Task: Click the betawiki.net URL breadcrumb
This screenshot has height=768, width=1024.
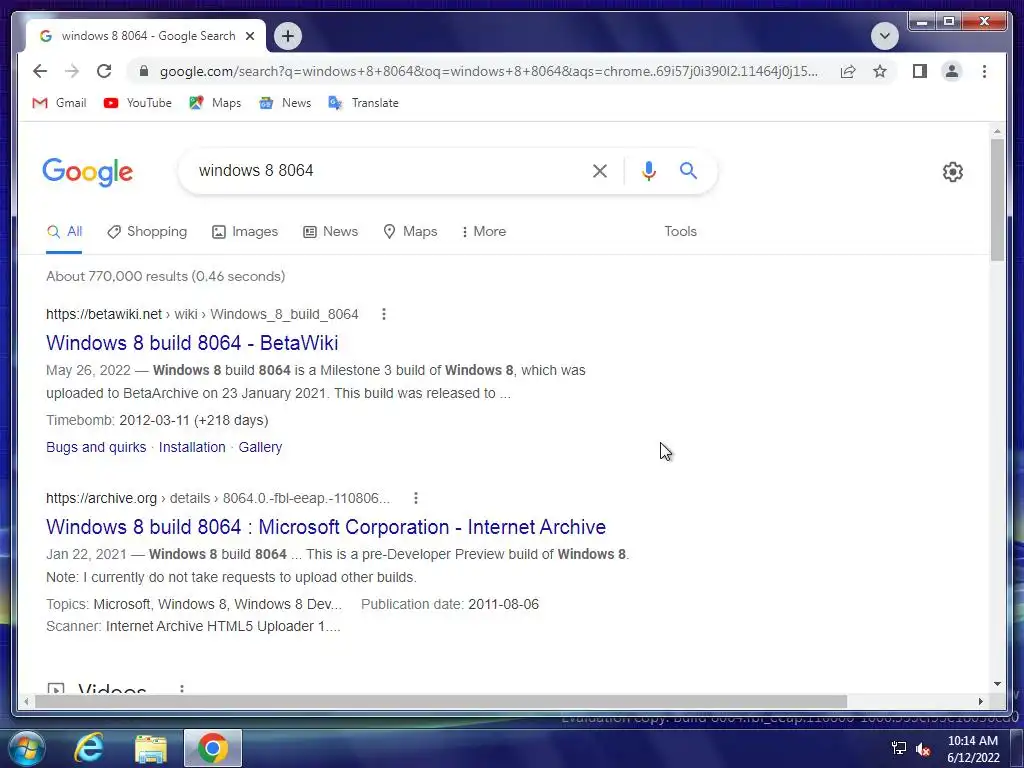Action: [202, 314]
